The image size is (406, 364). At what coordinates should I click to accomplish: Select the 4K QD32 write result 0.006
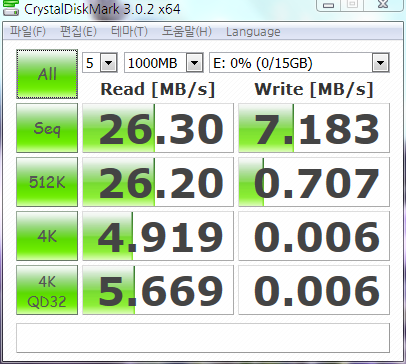point(314,290)
